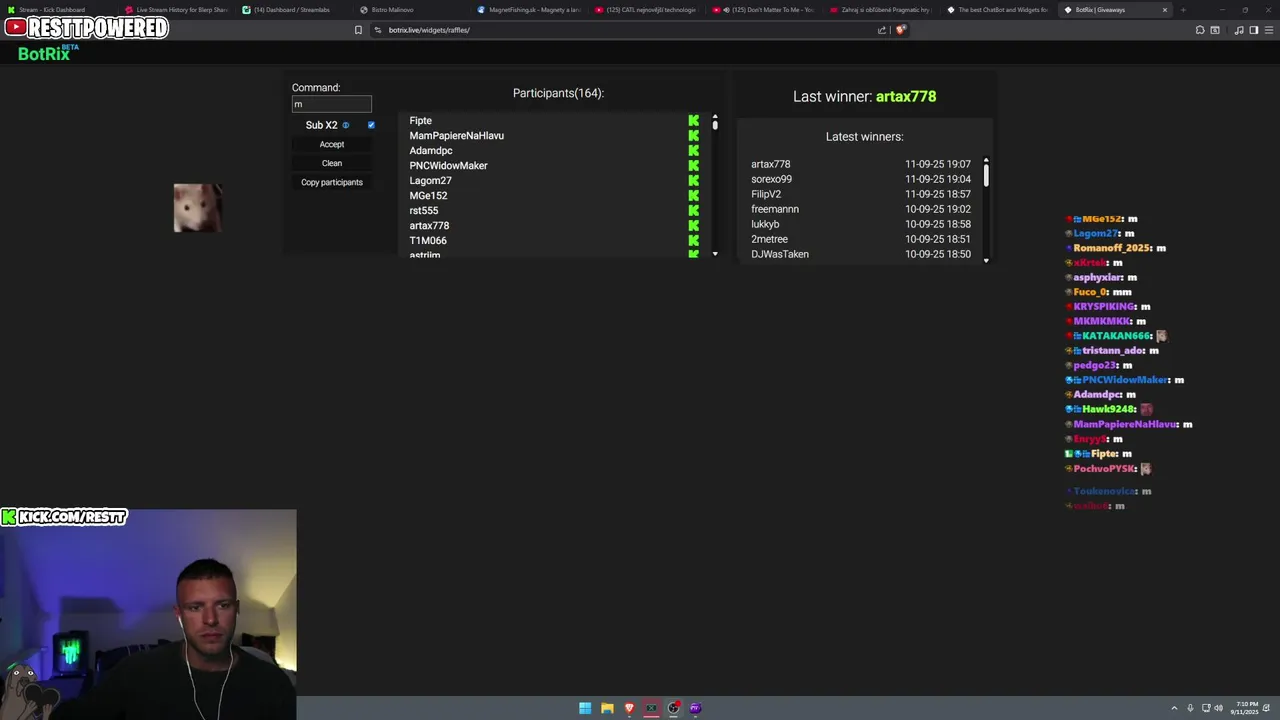This screenshot has height=720, width=1280.
Task: Click the microphone icon in system tray
Action: 1190,708
